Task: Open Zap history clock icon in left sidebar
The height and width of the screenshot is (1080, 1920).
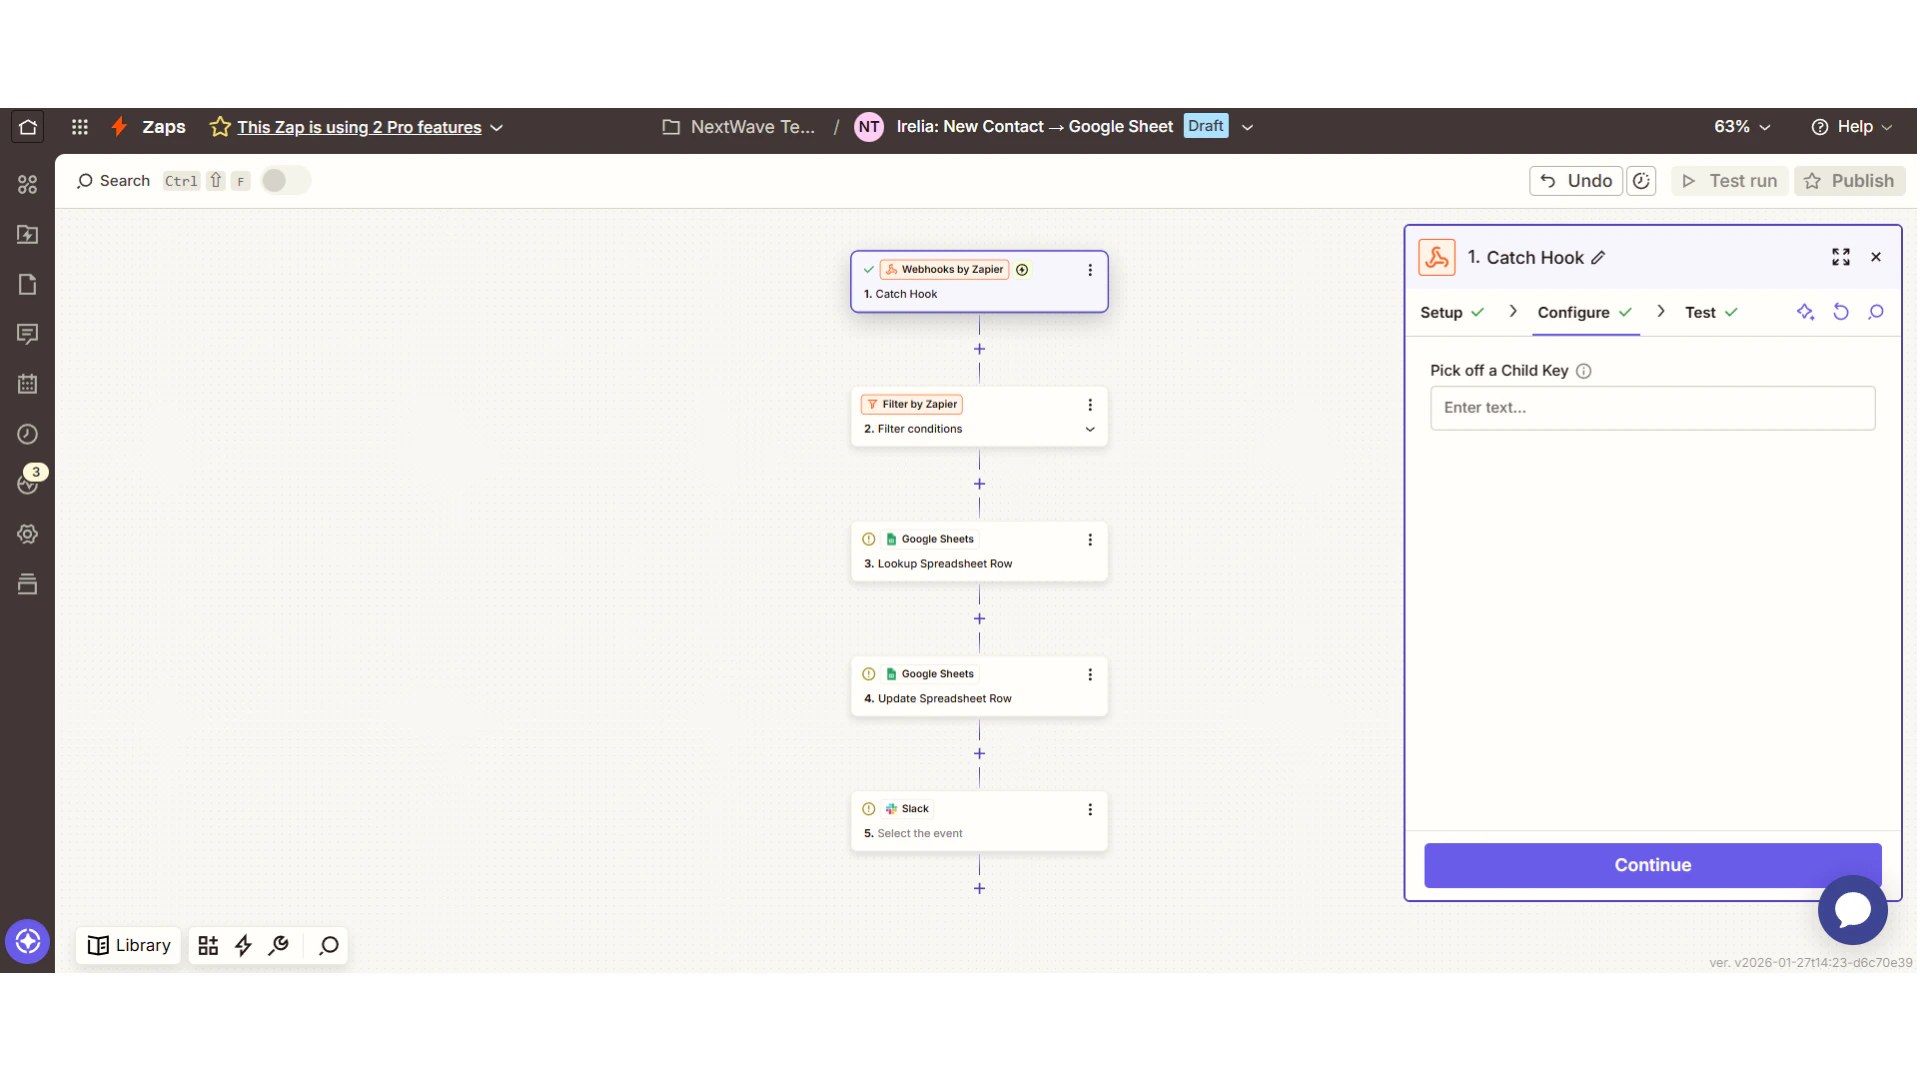Action: coord(27,434)
